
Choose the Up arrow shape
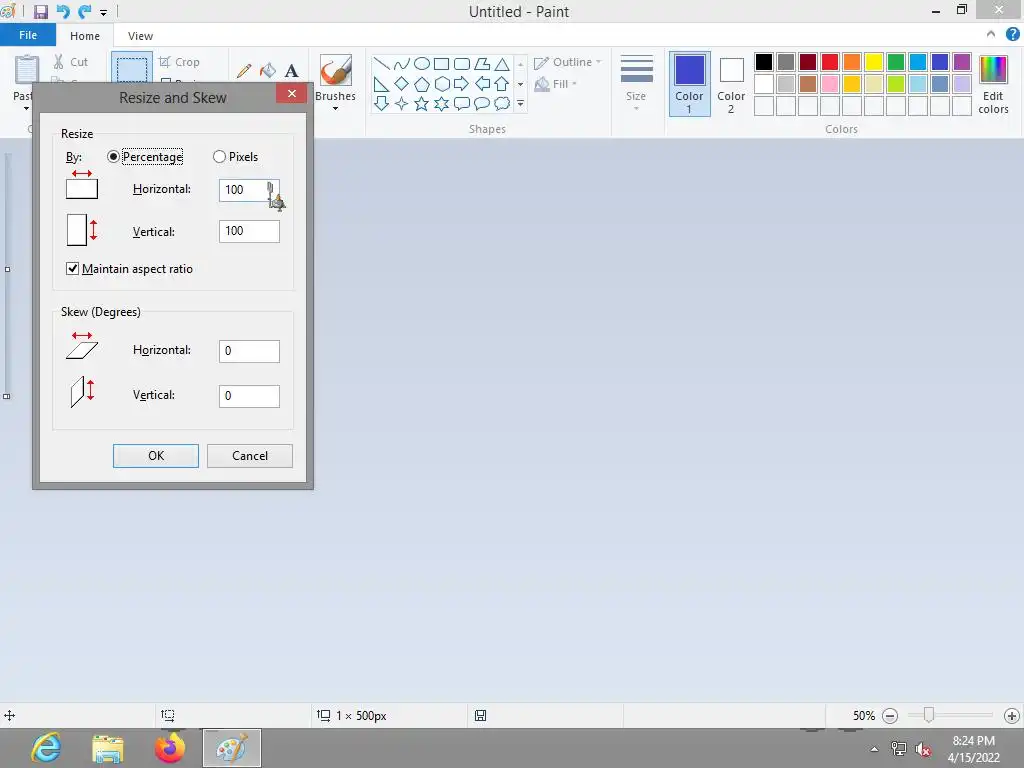(x=502, y=84)
